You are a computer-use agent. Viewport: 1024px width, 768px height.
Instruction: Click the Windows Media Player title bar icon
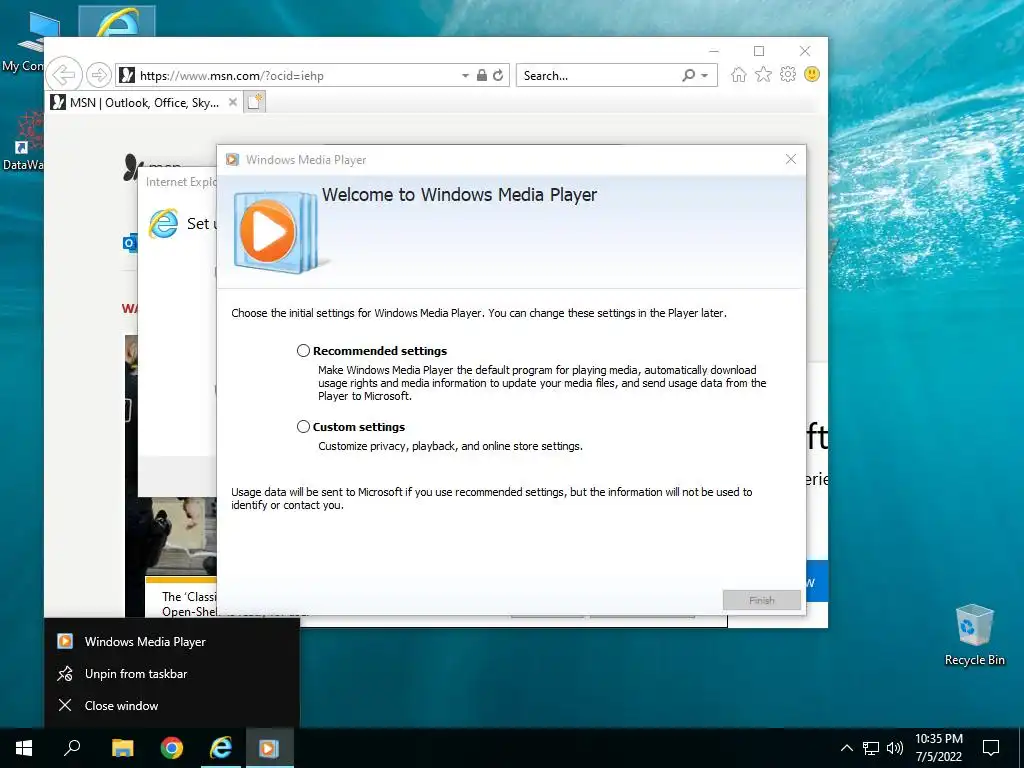pyautogui.click(x=232, y=160)
